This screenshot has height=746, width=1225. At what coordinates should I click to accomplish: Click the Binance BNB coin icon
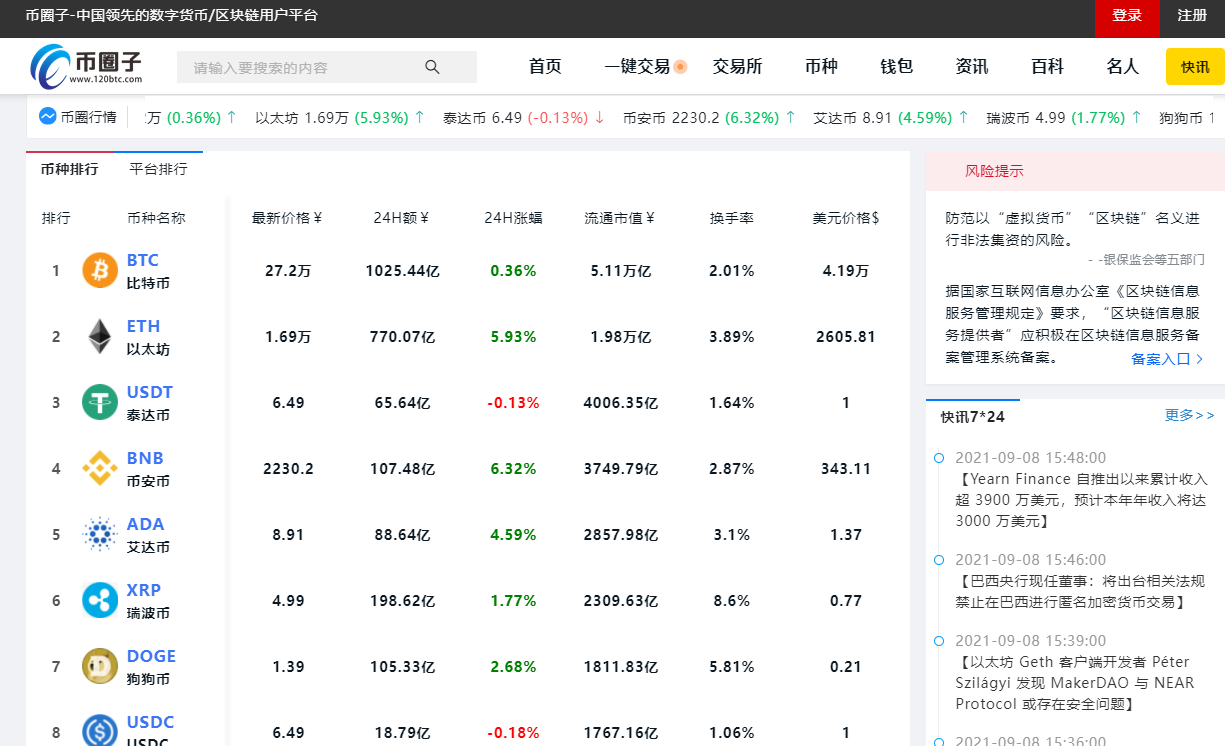pos(100,468)
